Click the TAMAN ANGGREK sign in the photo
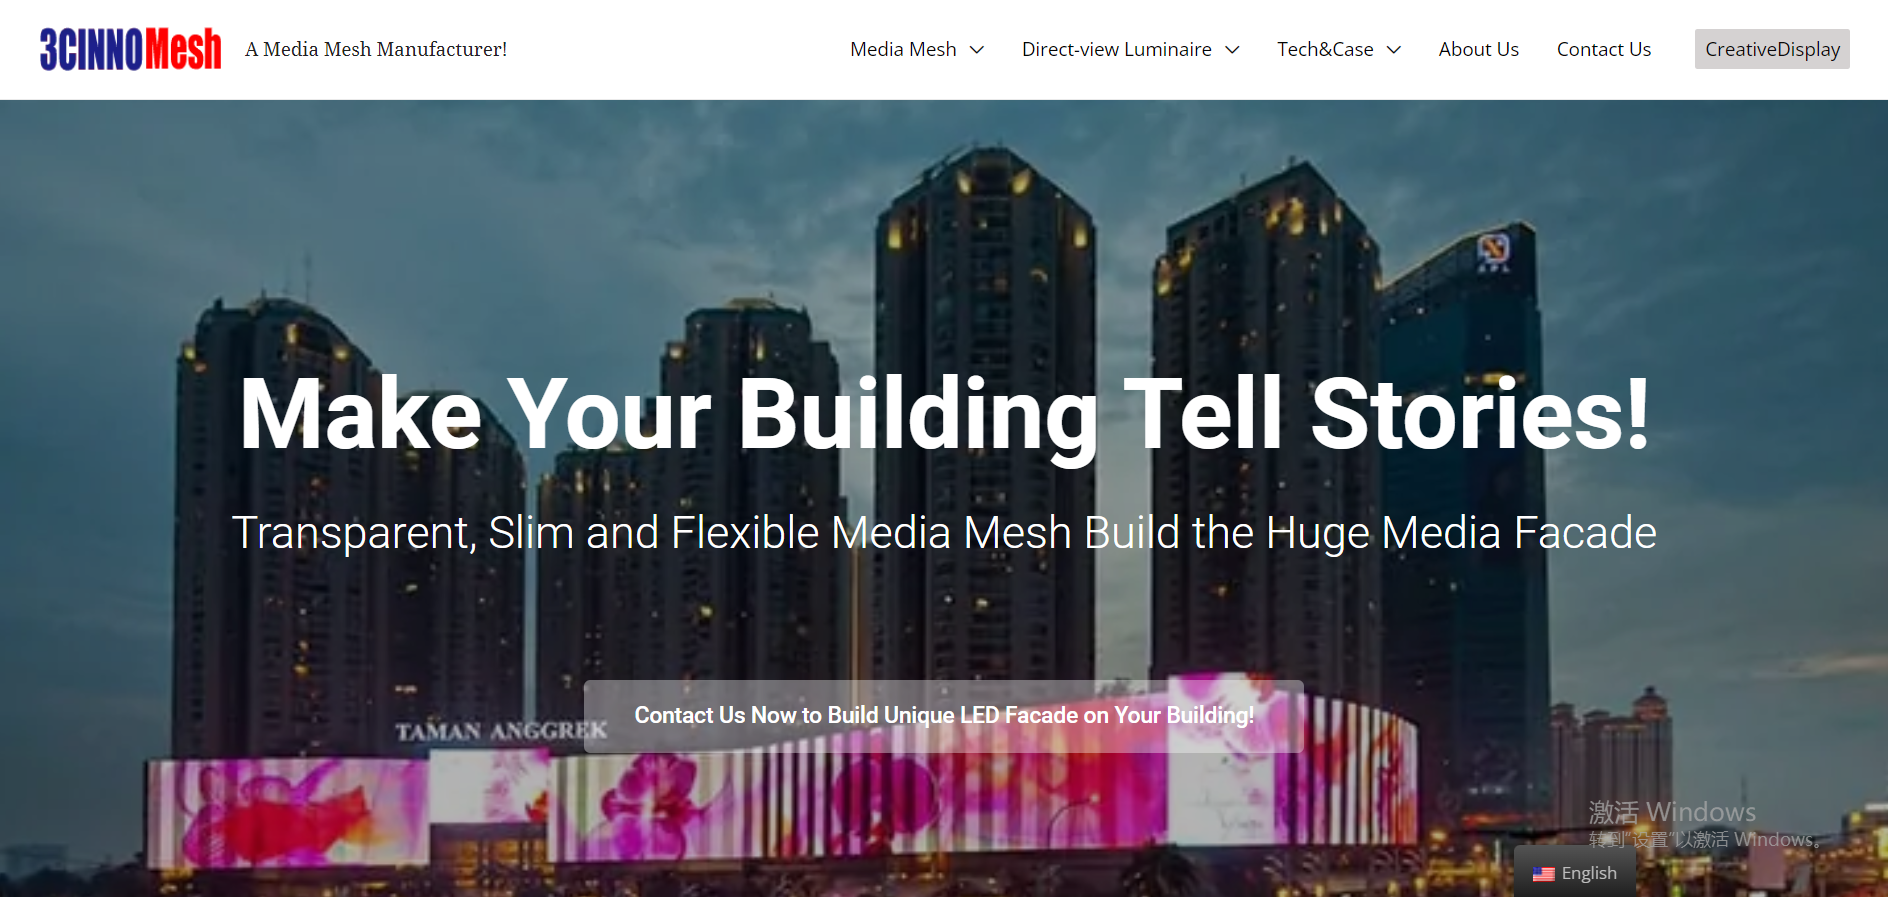Image resolution: width=1888 pixels, height=897 pixels. click(501, 731)
